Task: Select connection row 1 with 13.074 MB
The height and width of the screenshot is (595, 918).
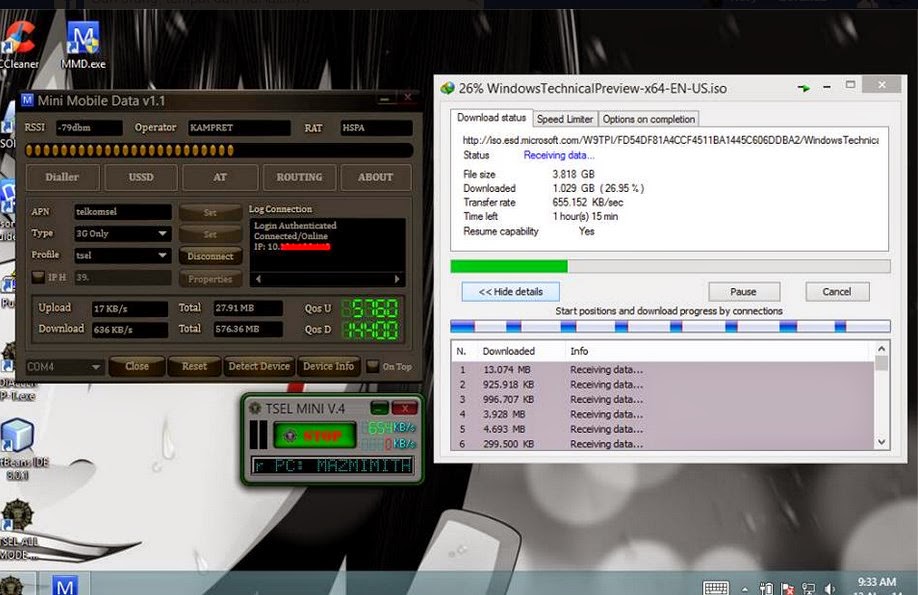Action: (x=663, y=370)
